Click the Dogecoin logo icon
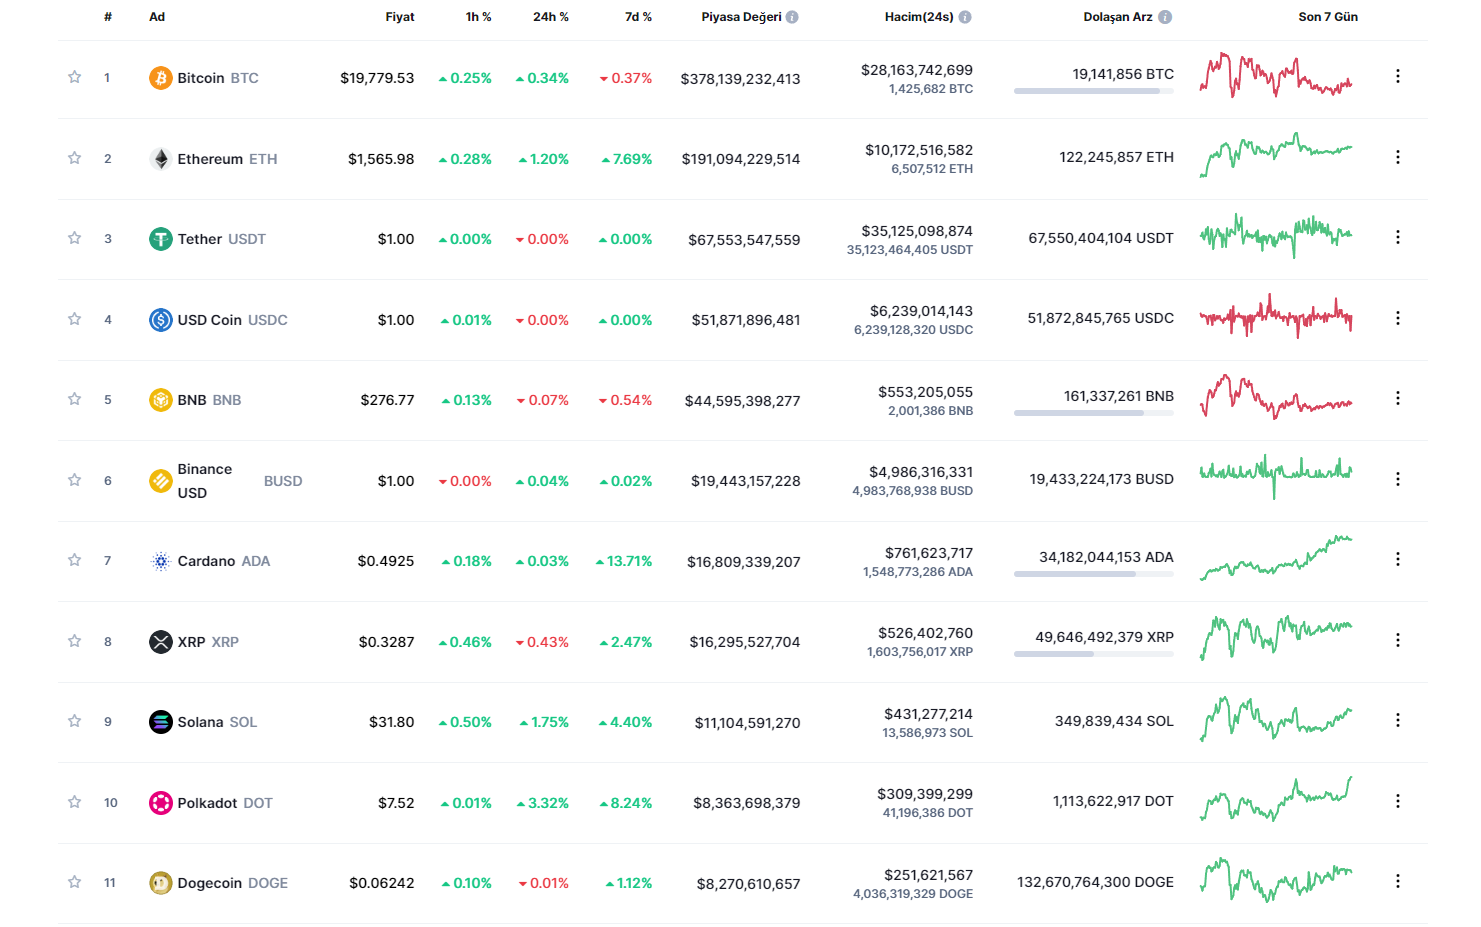This screenshot has height=927, width=1481. 160,883
